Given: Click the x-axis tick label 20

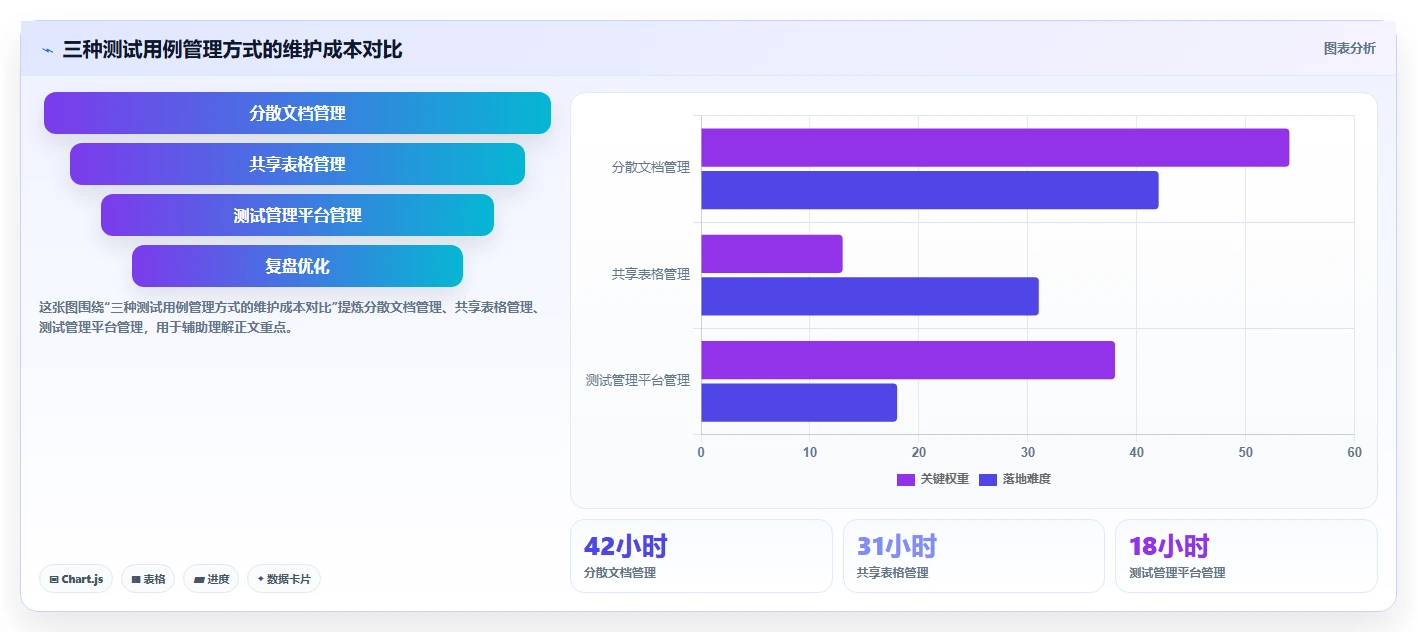Looking at the screenshot, I should coord(919,453).
